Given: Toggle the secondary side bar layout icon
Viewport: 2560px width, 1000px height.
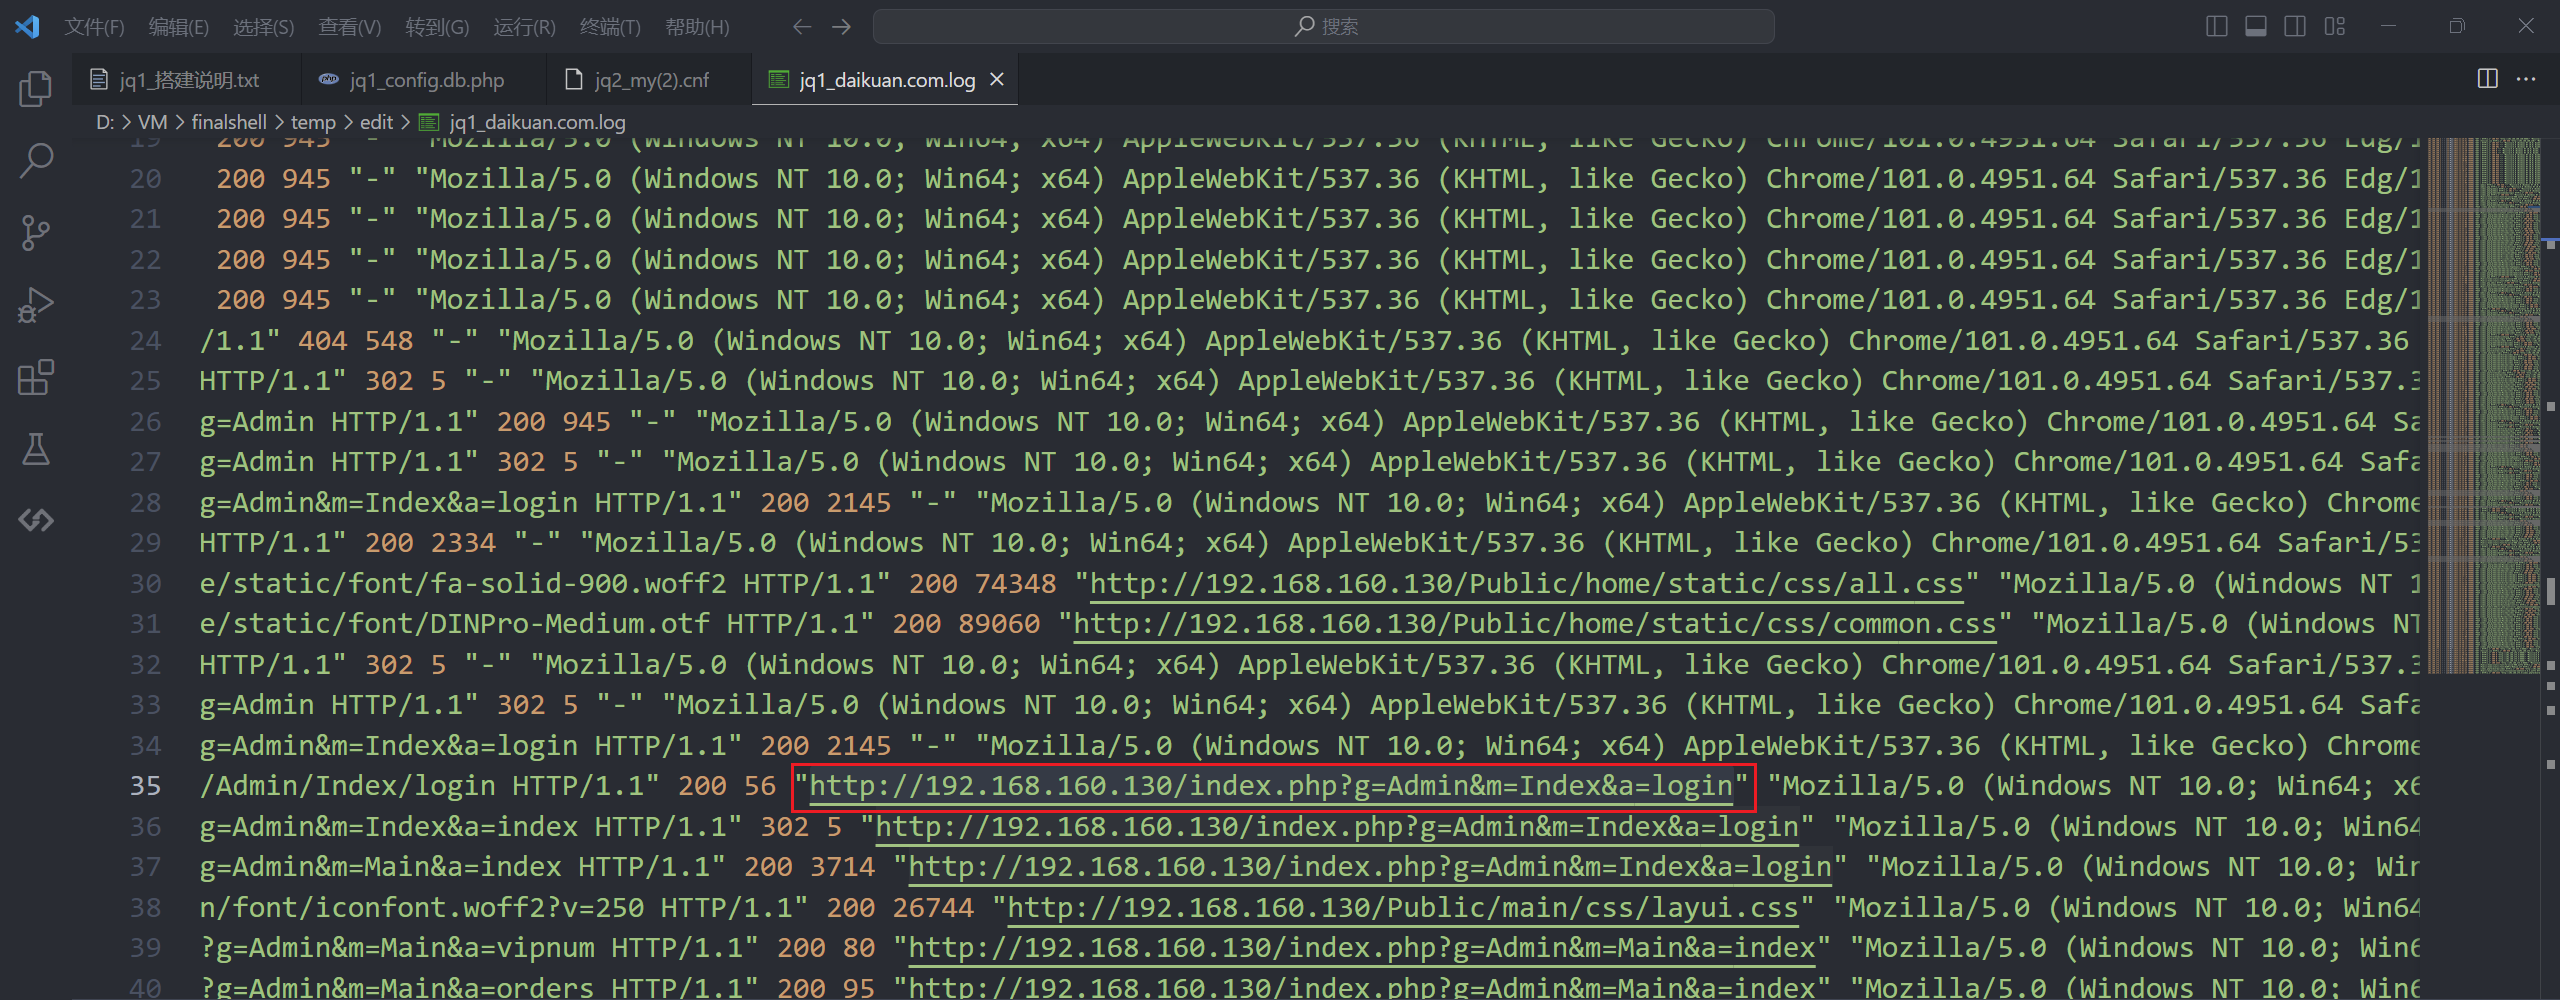Looking at the screenshot, I should [2295, 27].
